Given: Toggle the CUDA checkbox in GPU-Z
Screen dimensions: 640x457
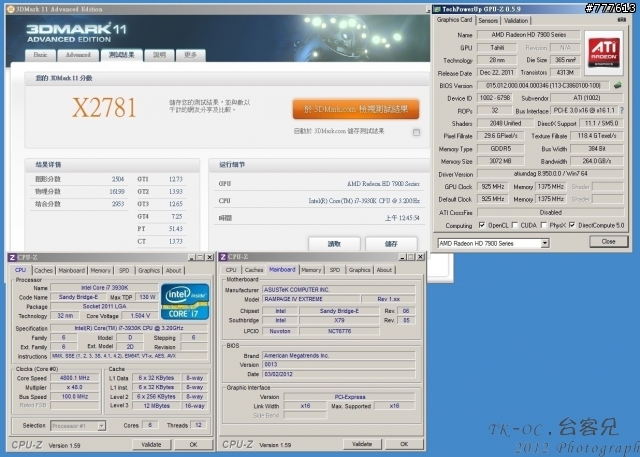Looking at the screenshot, I should click(515, 225).
